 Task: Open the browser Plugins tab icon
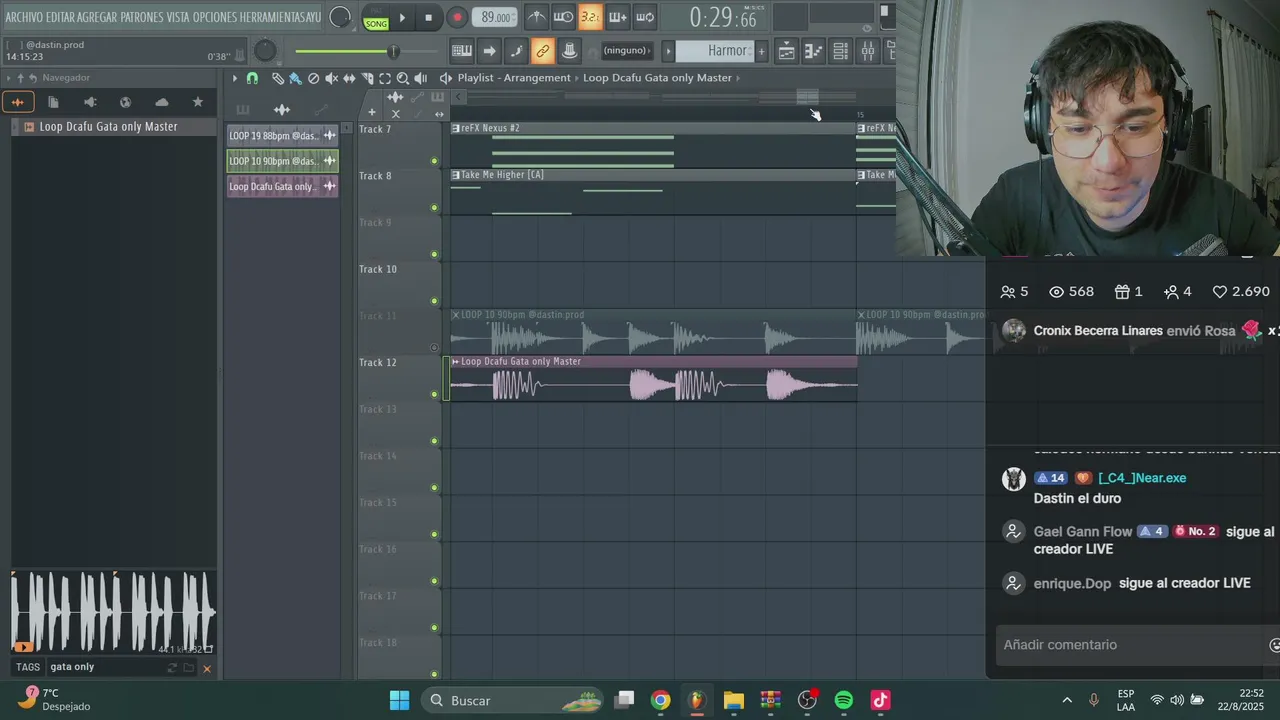[90, 102]
